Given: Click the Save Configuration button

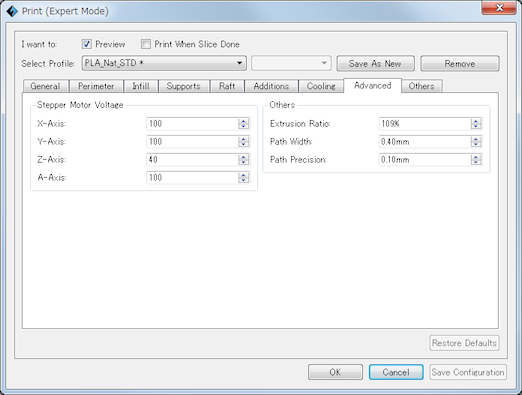Looking at the screenshot, I should tap(468, 372).
